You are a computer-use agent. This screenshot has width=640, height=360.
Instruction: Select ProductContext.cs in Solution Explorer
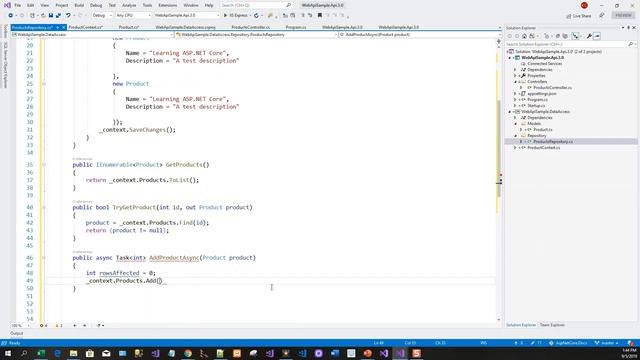pyautogui.click(x=543, y=148)
